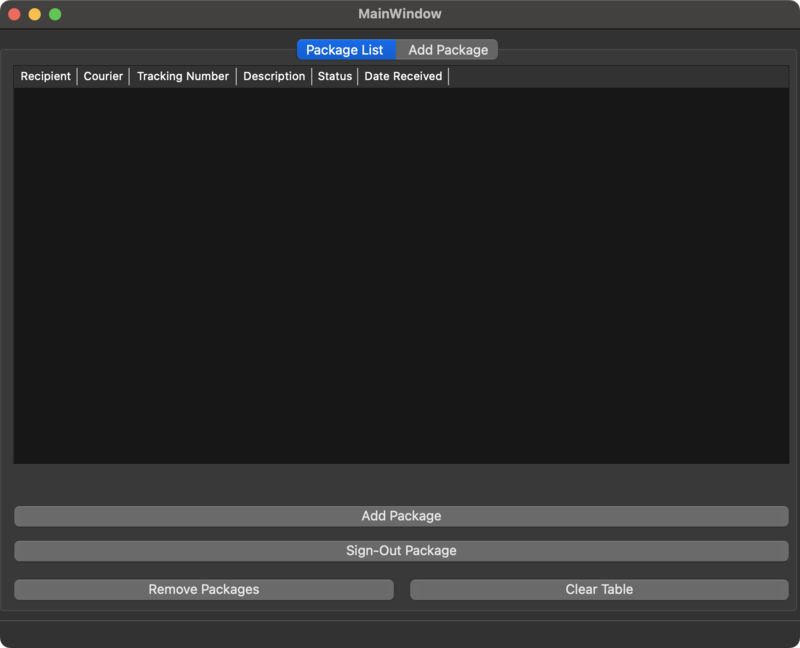Click the Description column header

click(x=274, y=76)
